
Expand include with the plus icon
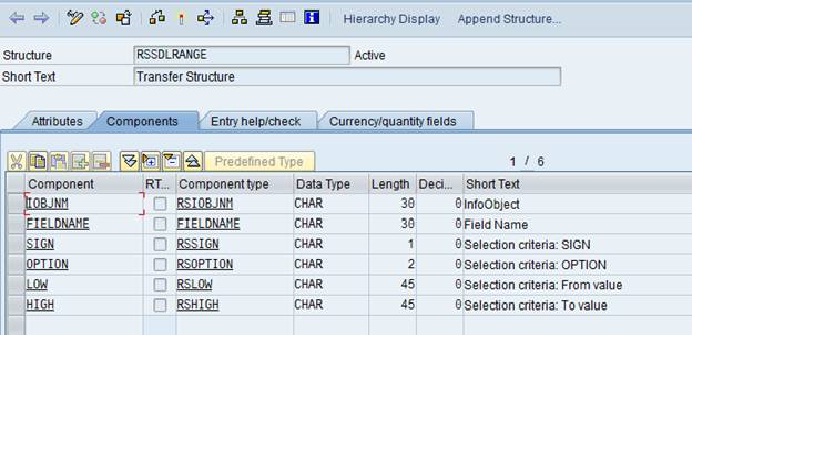coord(150,161)
